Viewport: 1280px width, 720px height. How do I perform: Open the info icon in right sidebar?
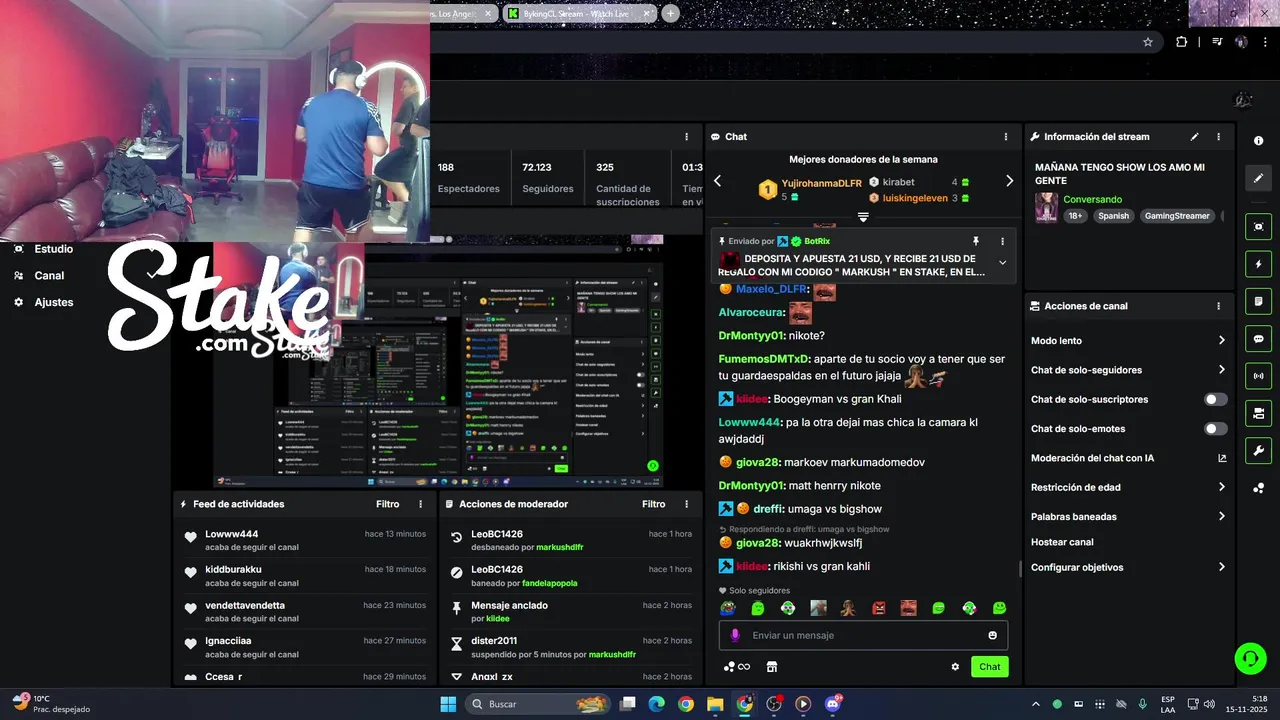pos(1258,141)
